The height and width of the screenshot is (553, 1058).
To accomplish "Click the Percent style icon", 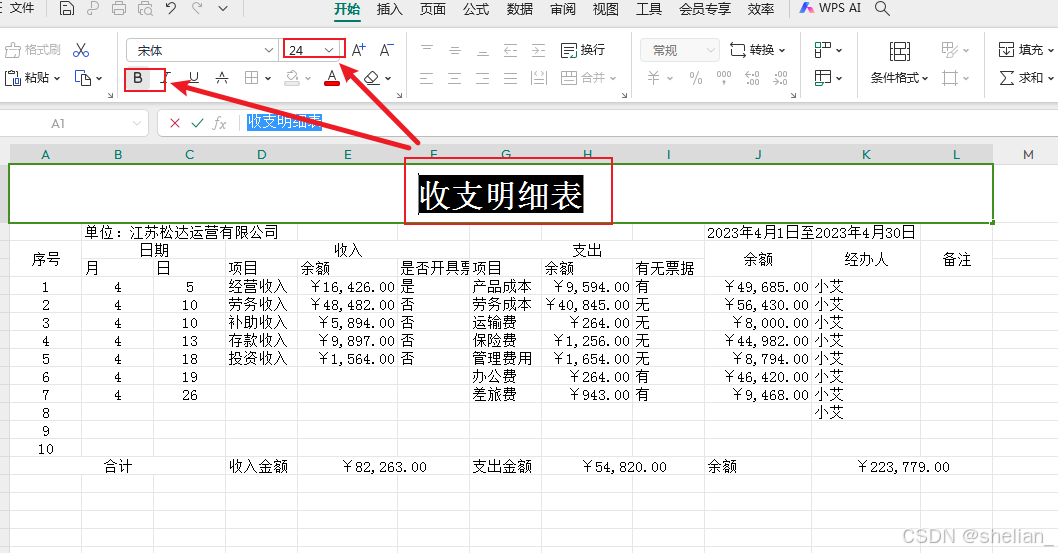I will pyautogui.click(x=696, y=78).
